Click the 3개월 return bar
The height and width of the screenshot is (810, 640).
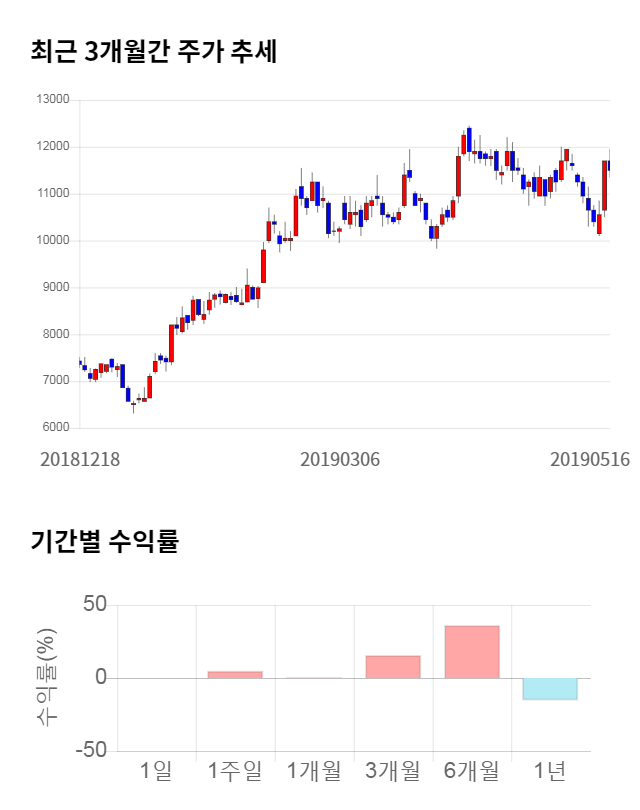coord(393,667)
